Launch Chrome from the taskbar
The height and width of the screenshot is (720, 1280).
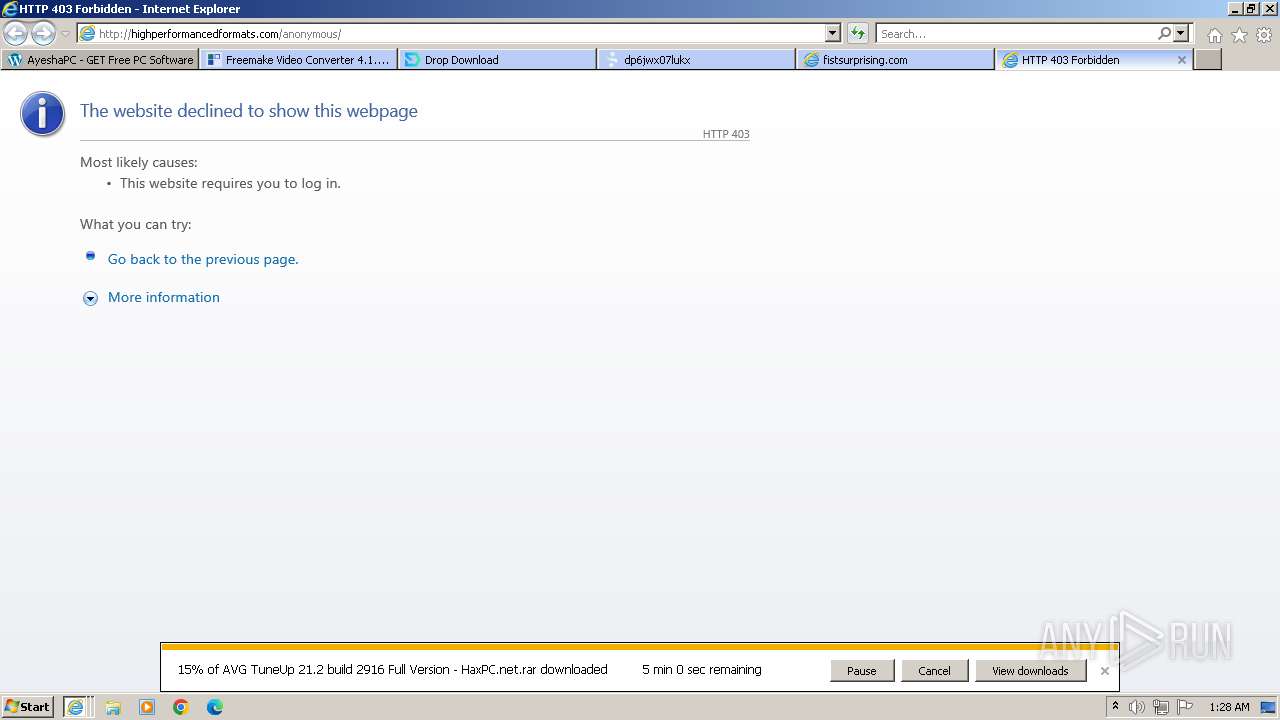pos(181,707)
